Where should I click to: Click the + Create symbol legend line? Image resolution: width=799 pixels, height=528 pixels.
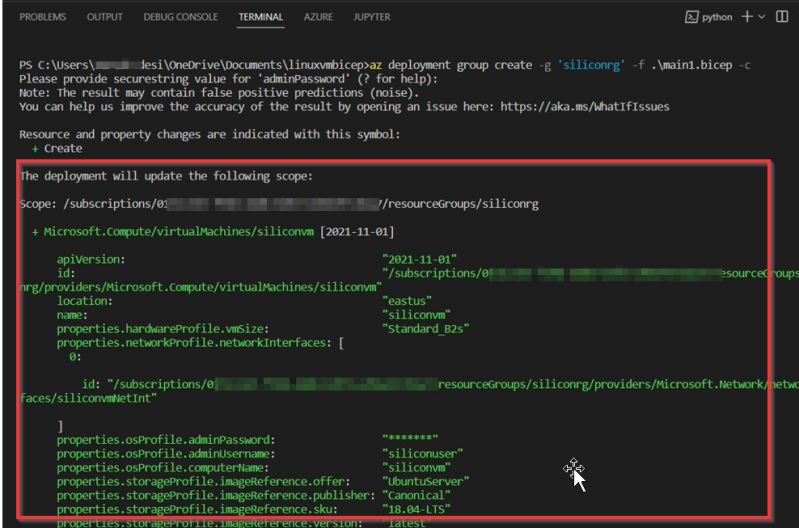click(x=57, y=148)
